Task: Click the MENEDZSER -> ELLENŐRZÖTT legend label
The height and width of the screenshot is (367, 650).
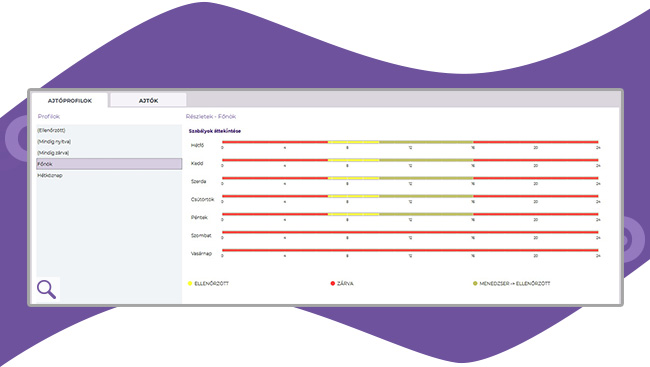Action: (x=515, y=284)
